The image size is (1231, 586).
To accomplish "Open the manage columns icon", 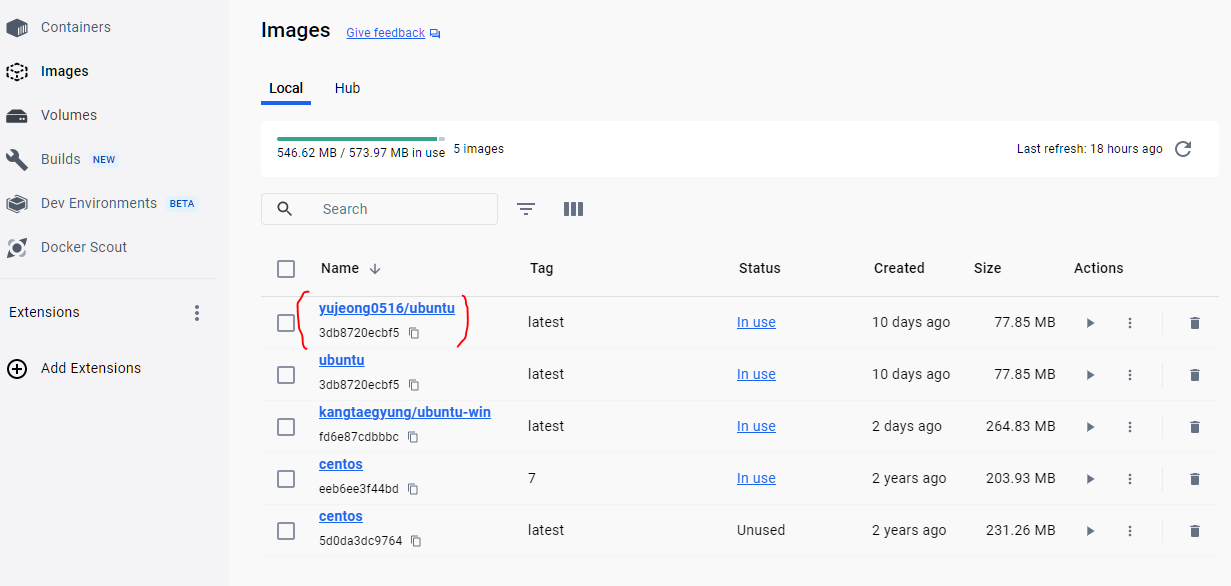I will [x=573, y=209].
